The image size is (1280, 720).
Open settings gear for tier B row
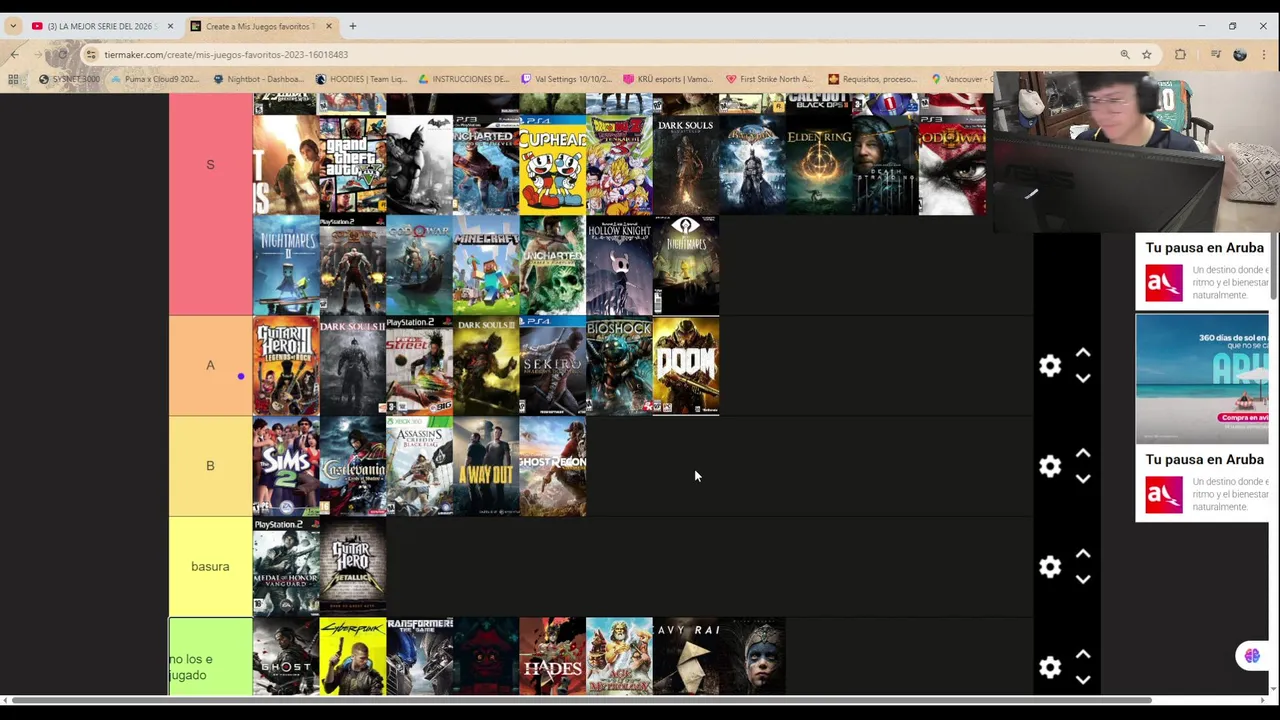(x=1049, y=466)
